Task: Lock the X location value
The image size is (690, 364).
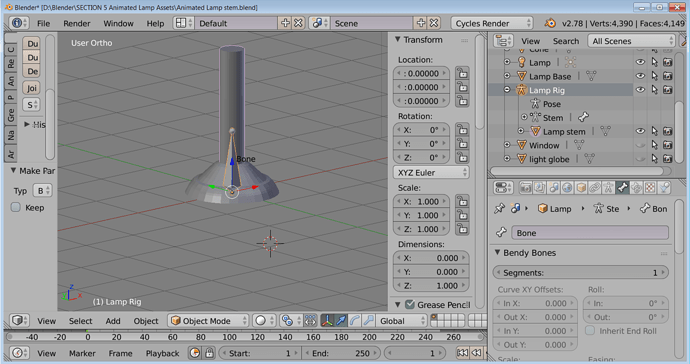Action: pyautogui.click(x=462, y=73)
